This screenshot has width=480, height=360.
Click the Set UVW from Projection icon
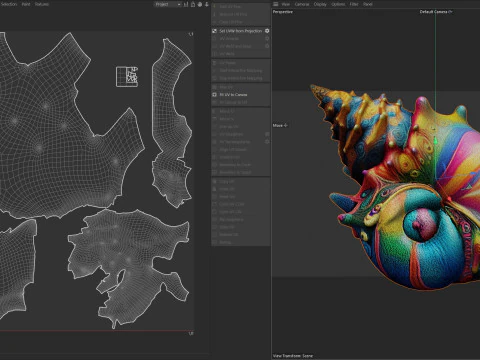coord(215,31)
